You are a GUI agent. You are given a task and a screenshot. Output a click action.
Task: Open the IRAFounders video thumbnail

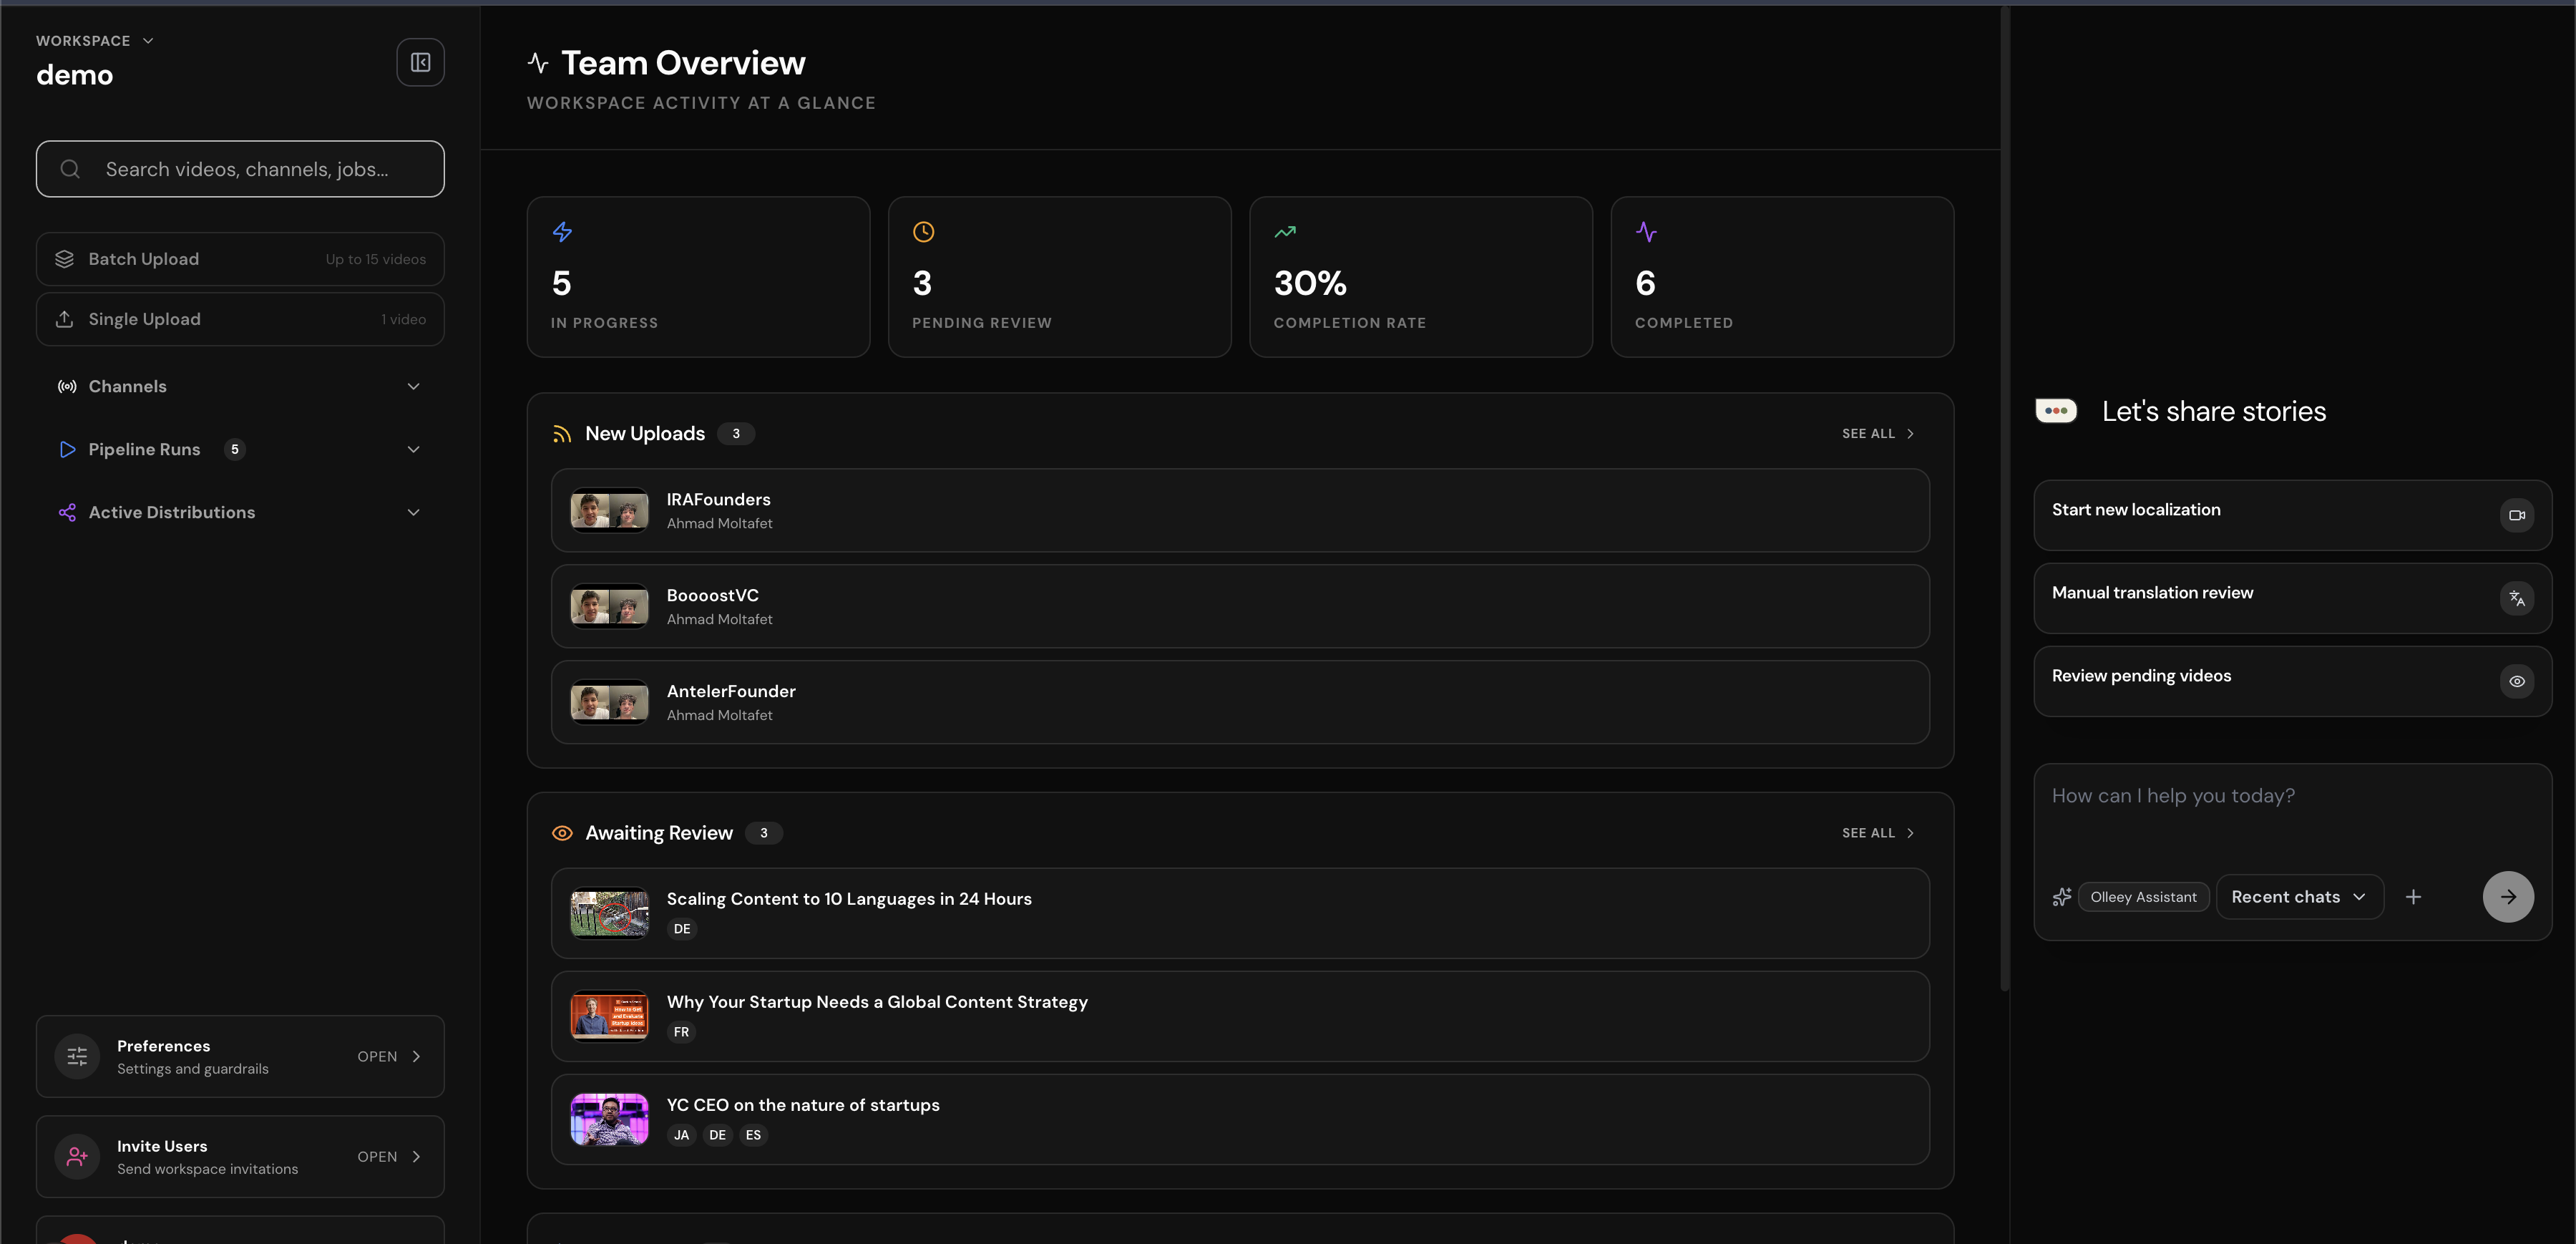pos(608,510)
